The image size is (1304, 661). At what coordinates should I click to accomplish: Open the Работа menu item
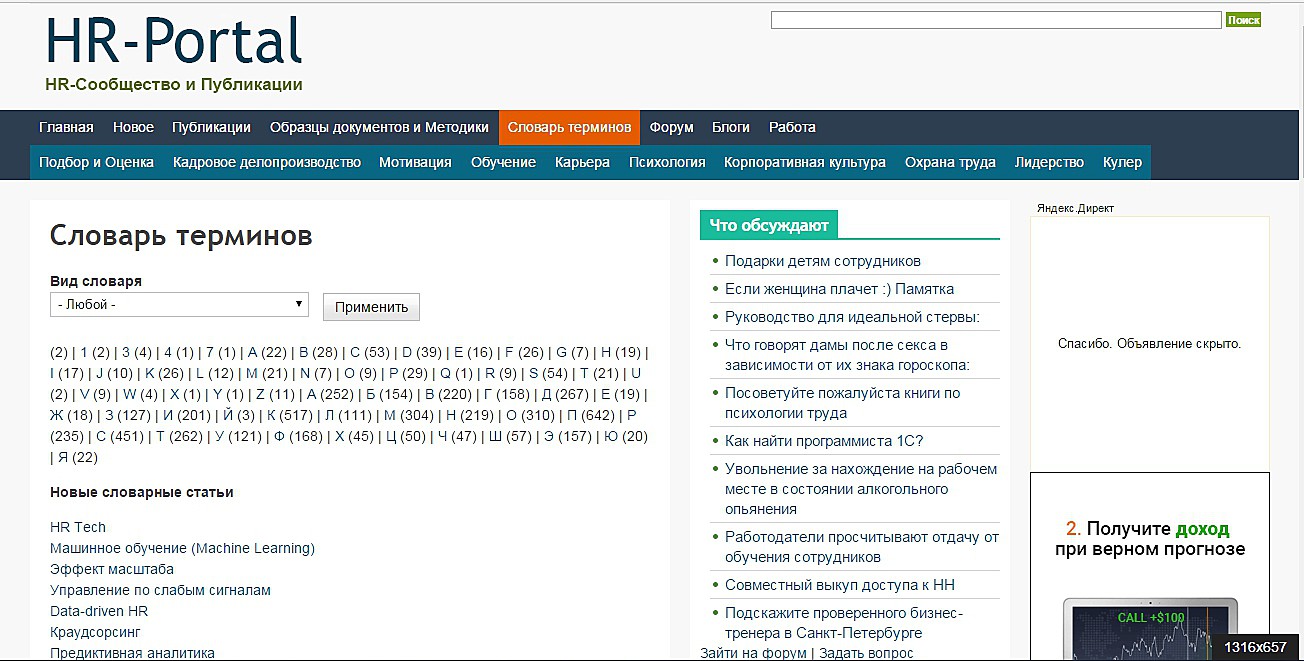(x=792, y=127)
